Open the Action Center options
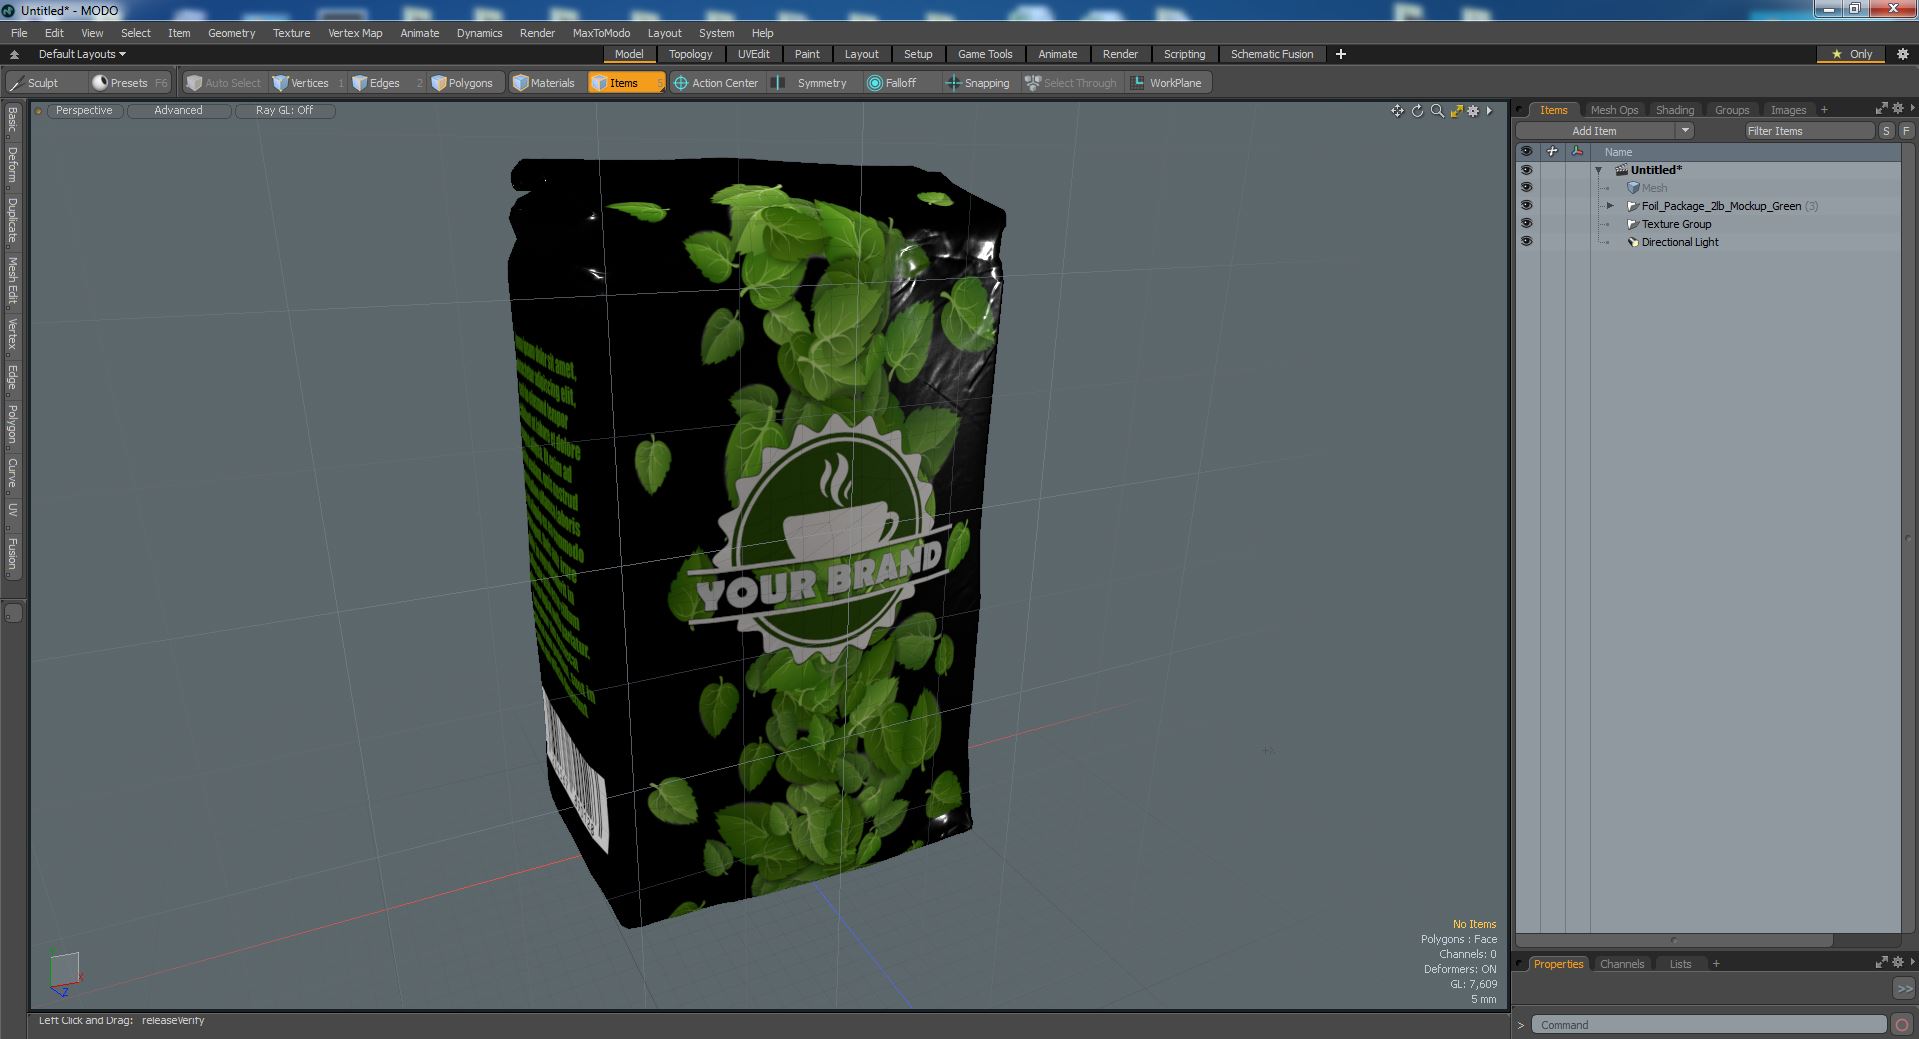Viewport: 1919px width, 1039px height. 716,83
